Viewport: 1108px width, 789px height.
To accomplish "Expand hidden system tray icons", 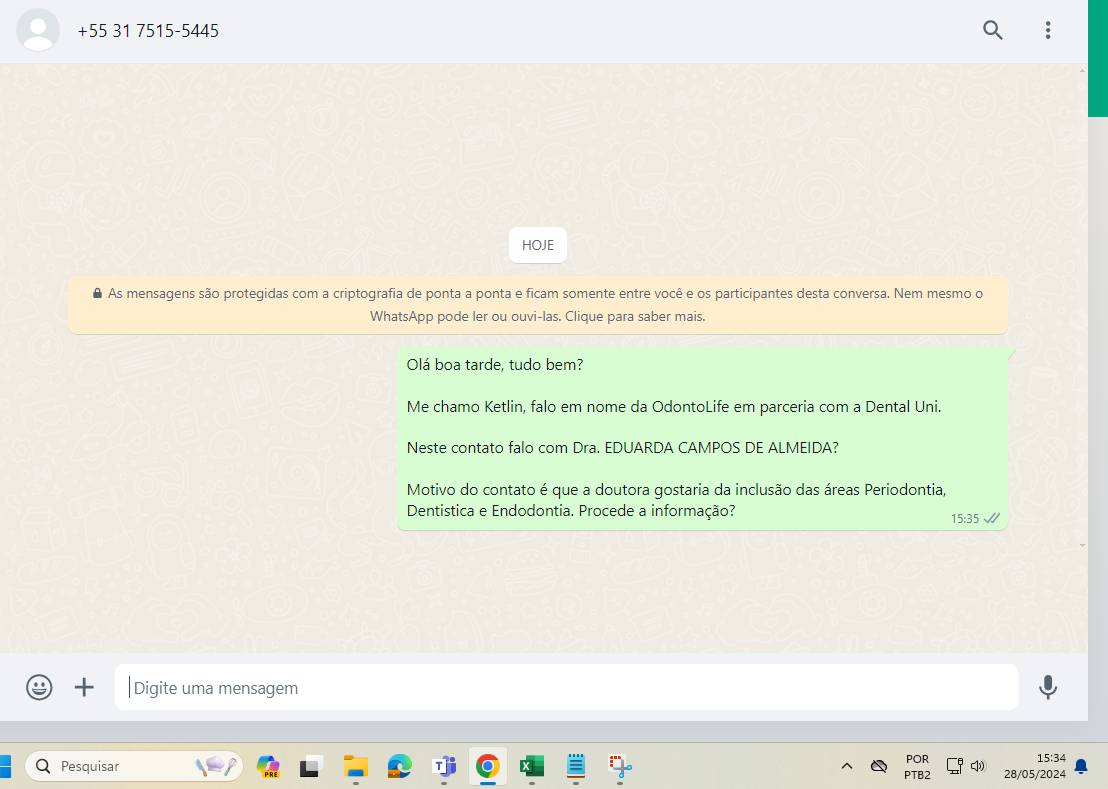I will (847, 766).
